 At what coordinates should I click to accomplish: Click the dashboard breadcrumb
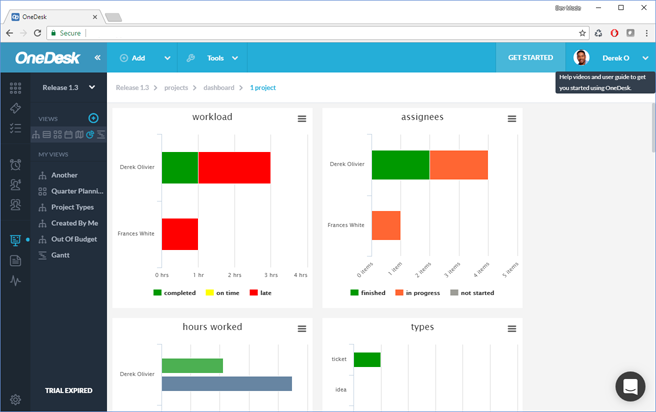point(219,87)
